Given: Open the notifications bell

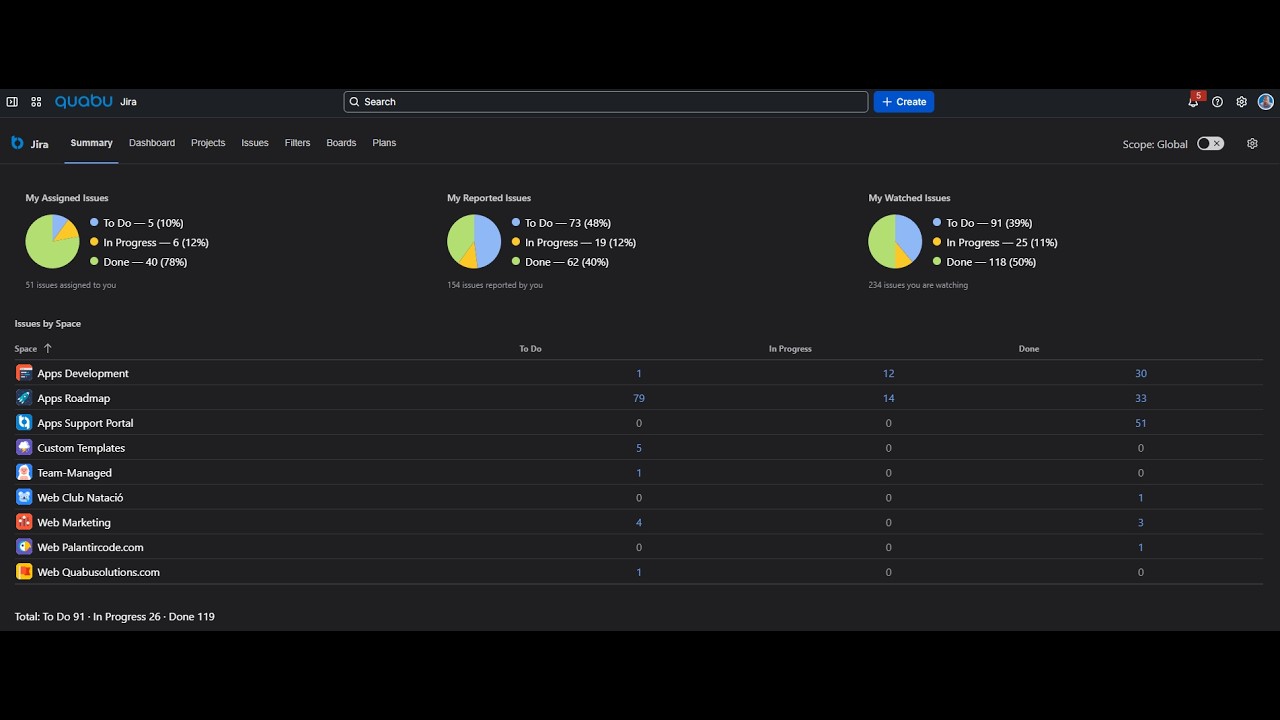Looking at the screenshot, I should point(1193,102).
